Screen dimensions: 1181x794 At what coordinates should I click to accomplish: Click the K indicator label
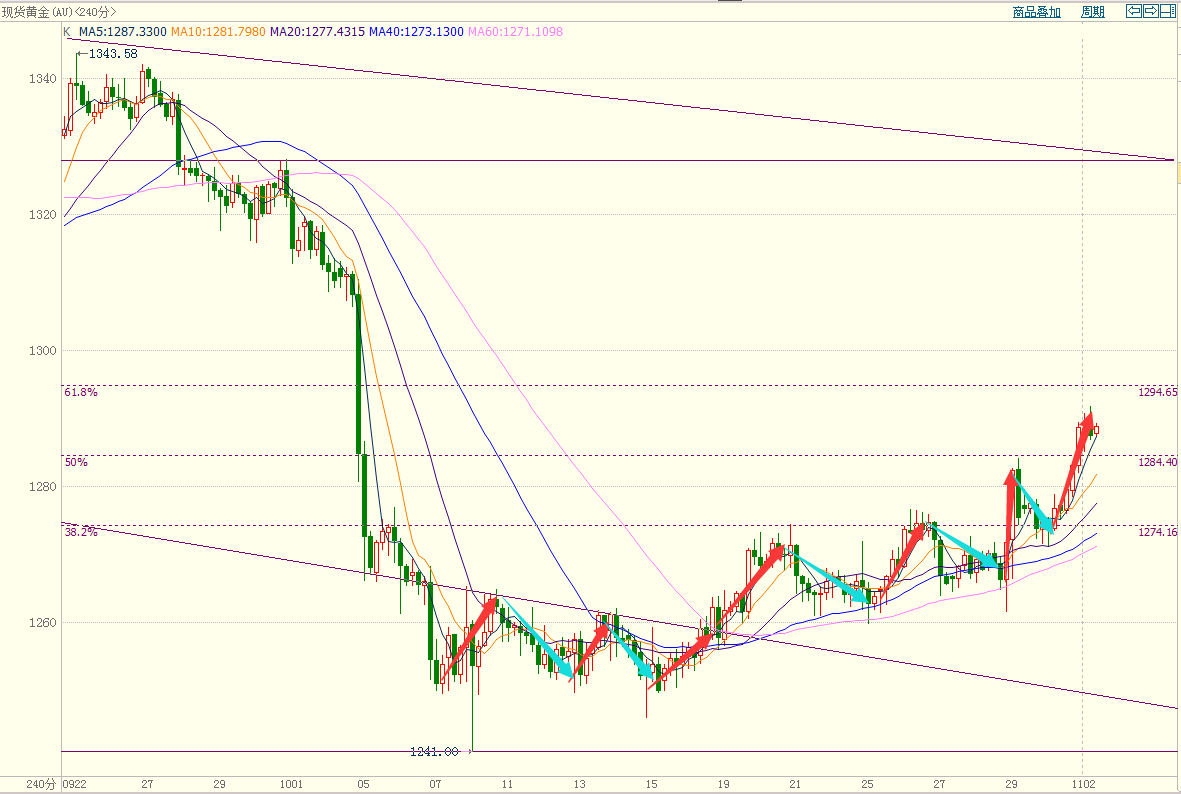[x=67, y=32]
